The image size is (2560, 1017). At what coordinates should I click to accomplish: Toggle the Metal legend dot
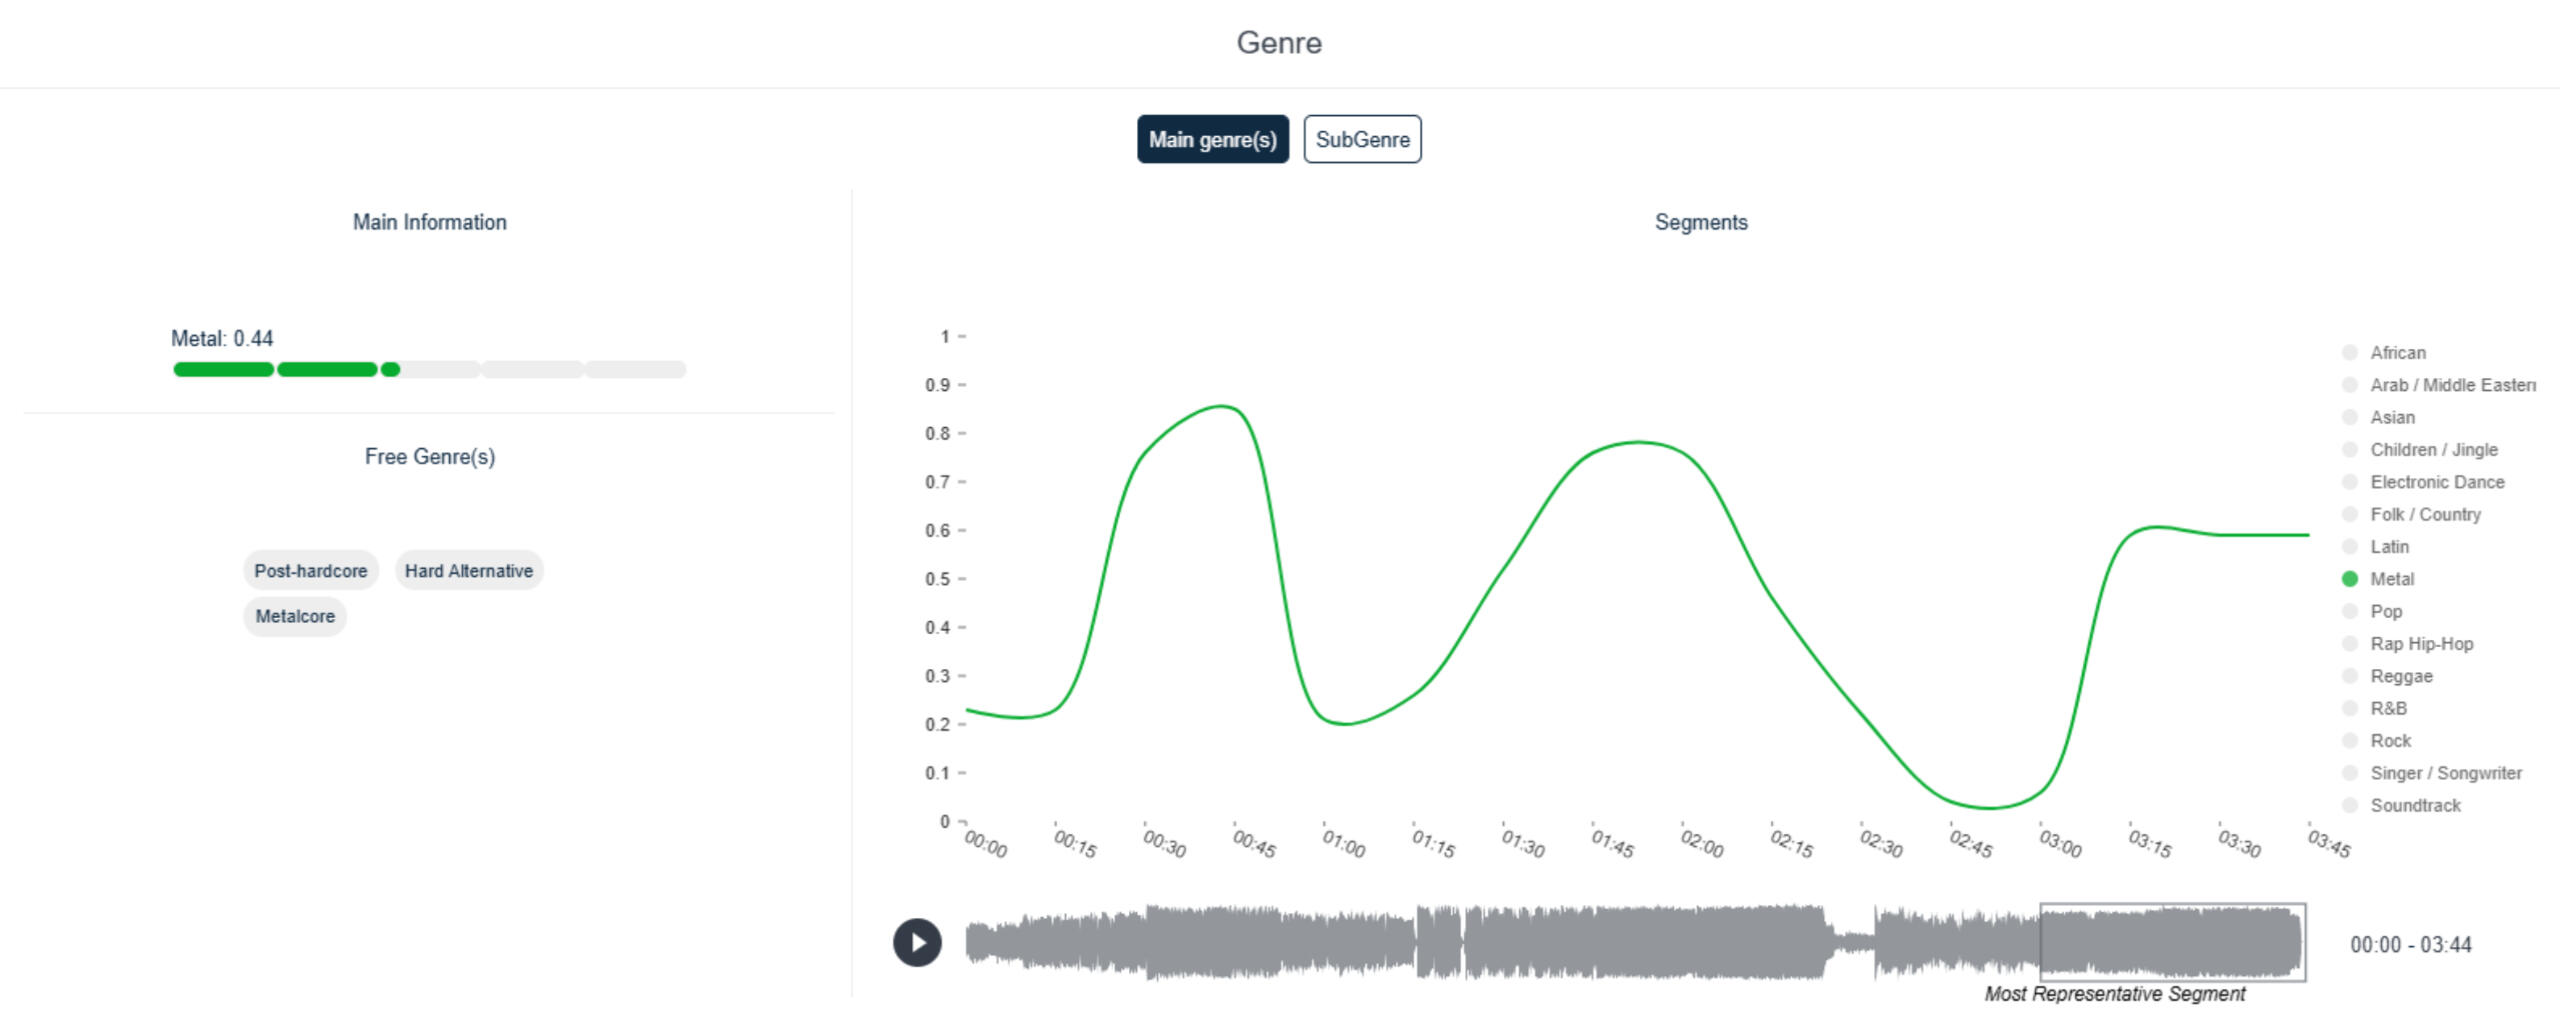coord(2350,579)
